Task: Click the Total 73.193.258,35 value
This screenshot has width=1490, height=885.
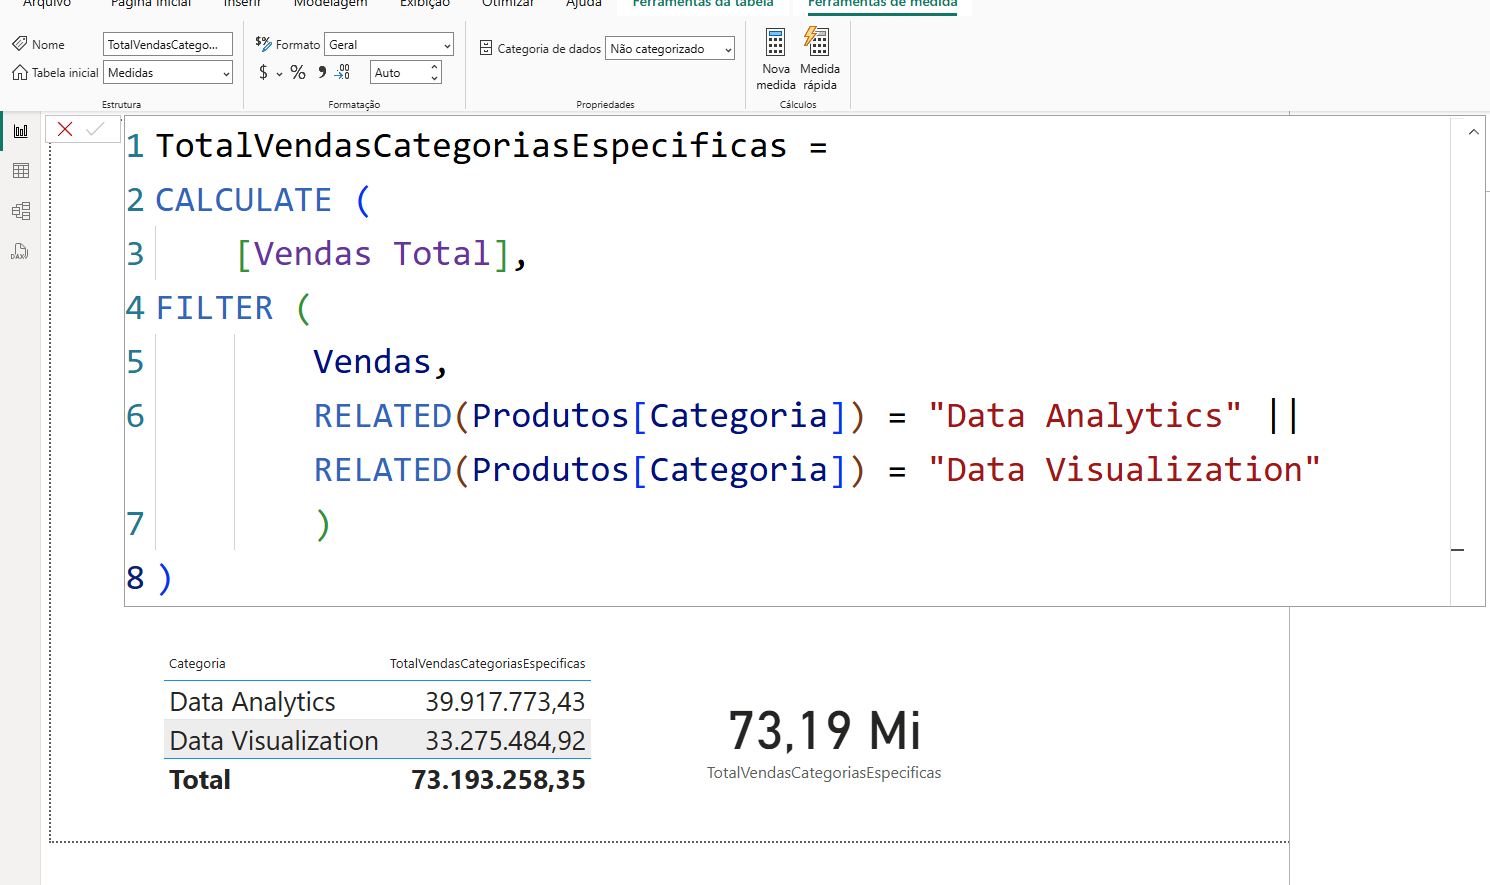Action: pos(498,780)
